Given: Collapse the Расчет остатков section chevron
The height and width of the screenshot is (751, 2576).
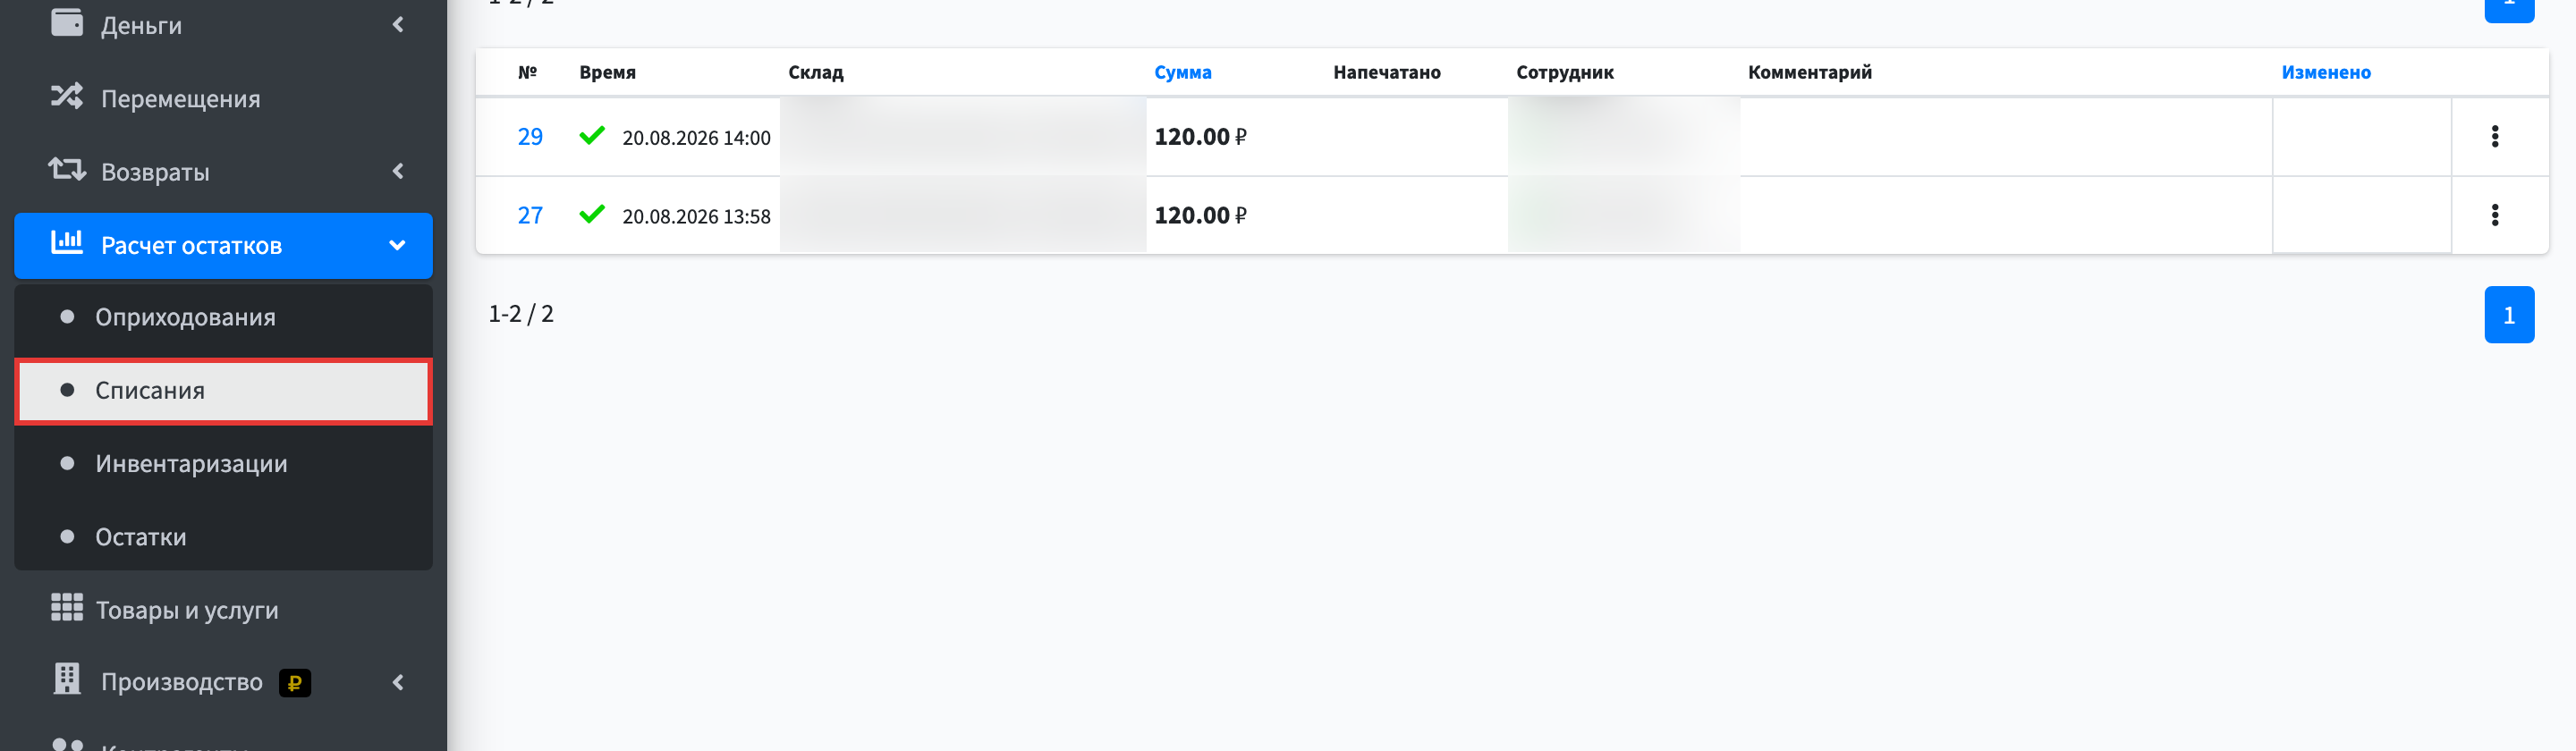Looking at the screenshot, I should [397, 245].
